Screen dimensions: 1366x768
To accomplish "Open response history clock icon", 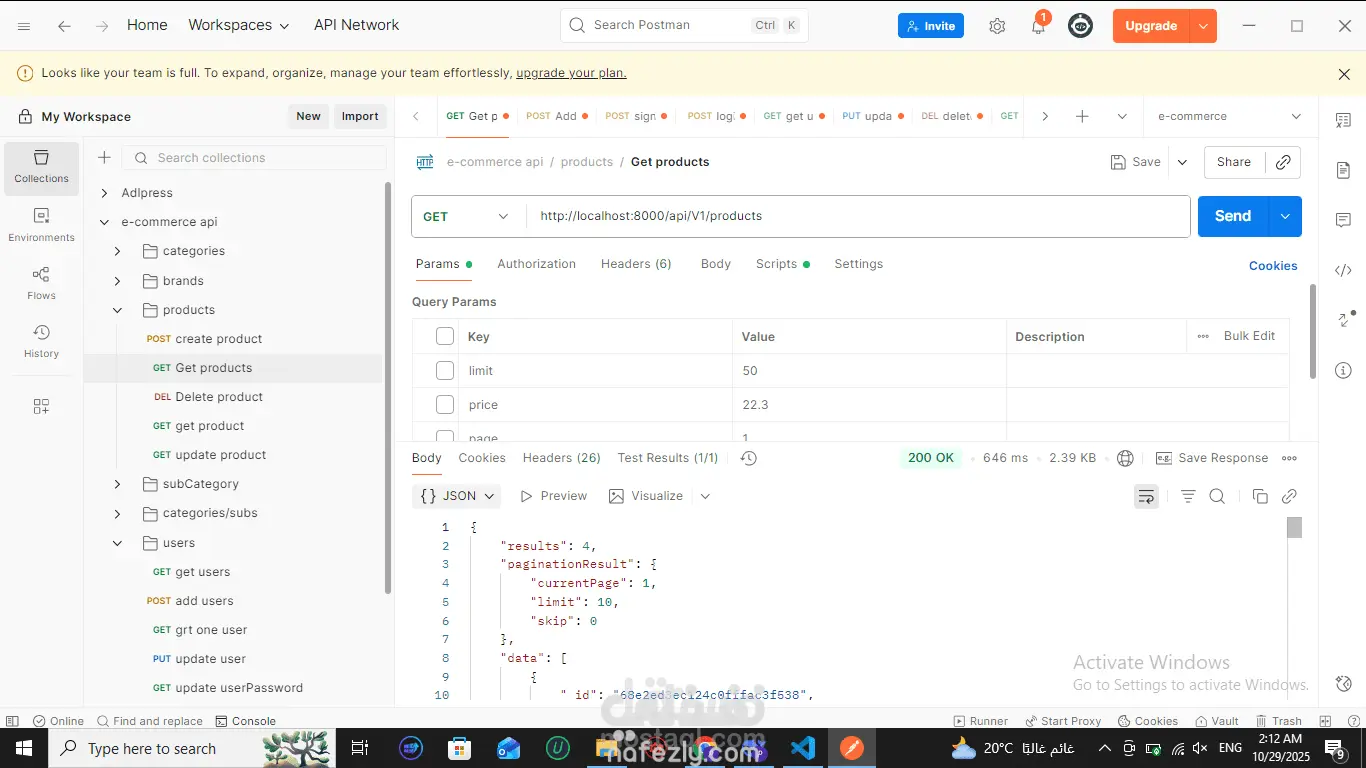I will coord(749,458).
